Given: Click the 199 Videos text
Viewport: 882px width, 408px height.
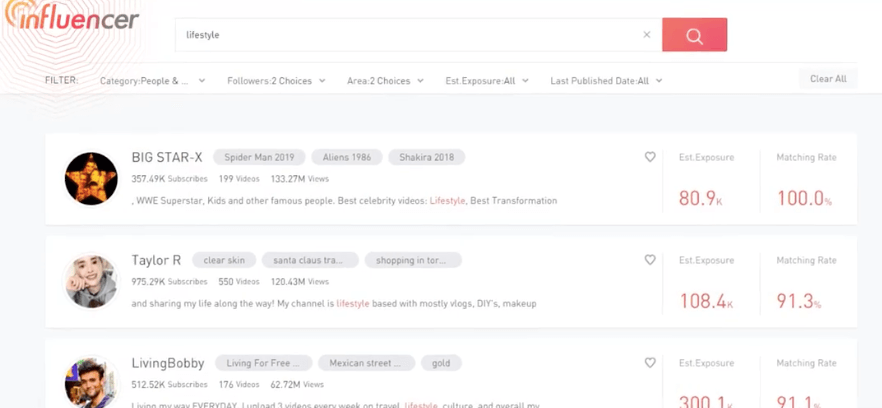Looking at the screenshot, I should [x=239, y=179].
